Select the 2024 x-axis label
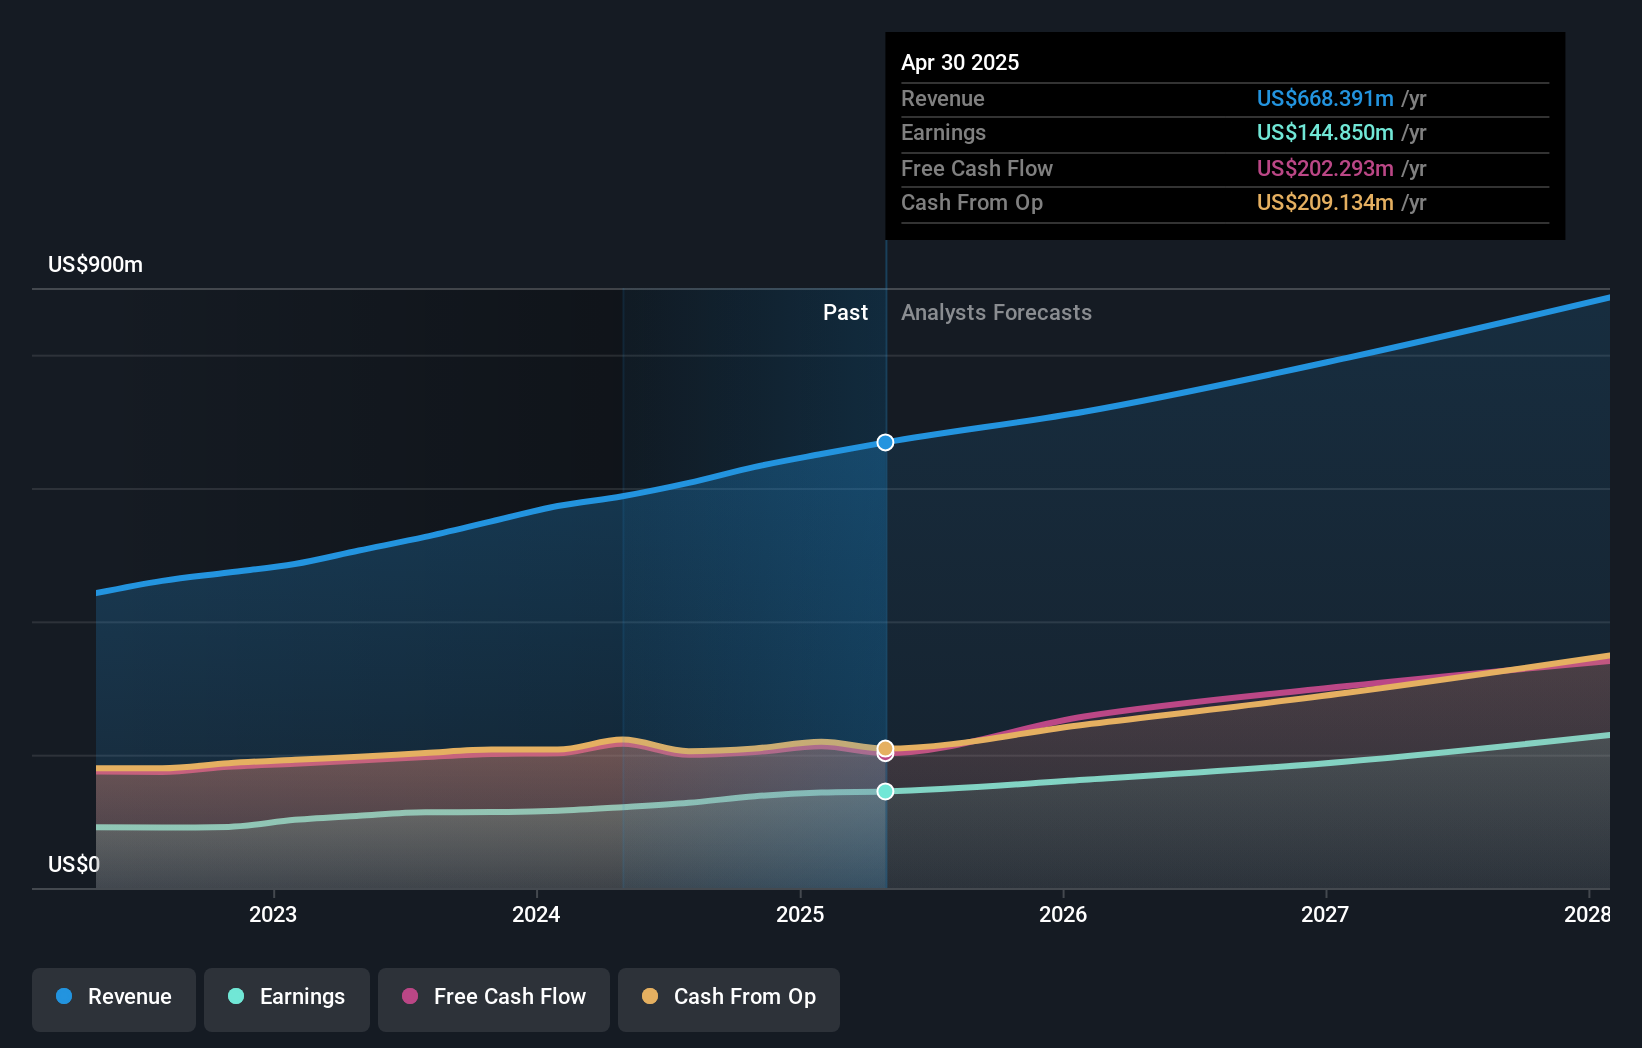Screen dimensions: 1642x1048 click(536, 914)
